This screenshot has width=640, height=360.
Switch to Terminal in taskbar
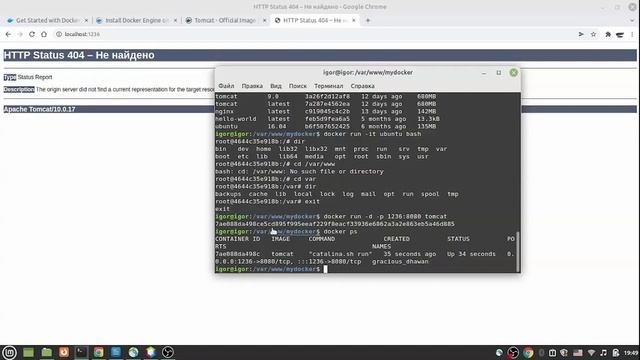point(81,352)
